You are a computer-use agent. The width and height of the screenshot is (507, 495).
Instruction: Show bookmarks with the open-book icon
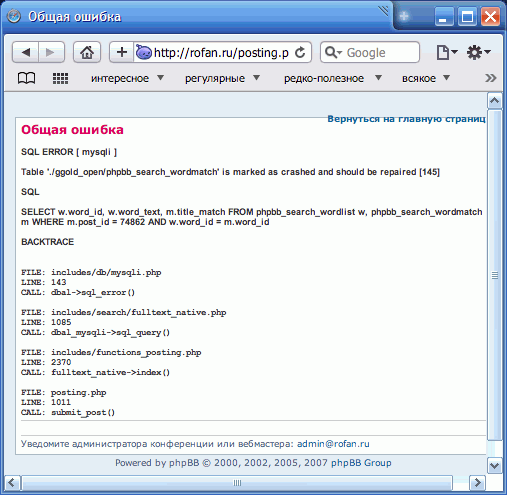point(26,79)
